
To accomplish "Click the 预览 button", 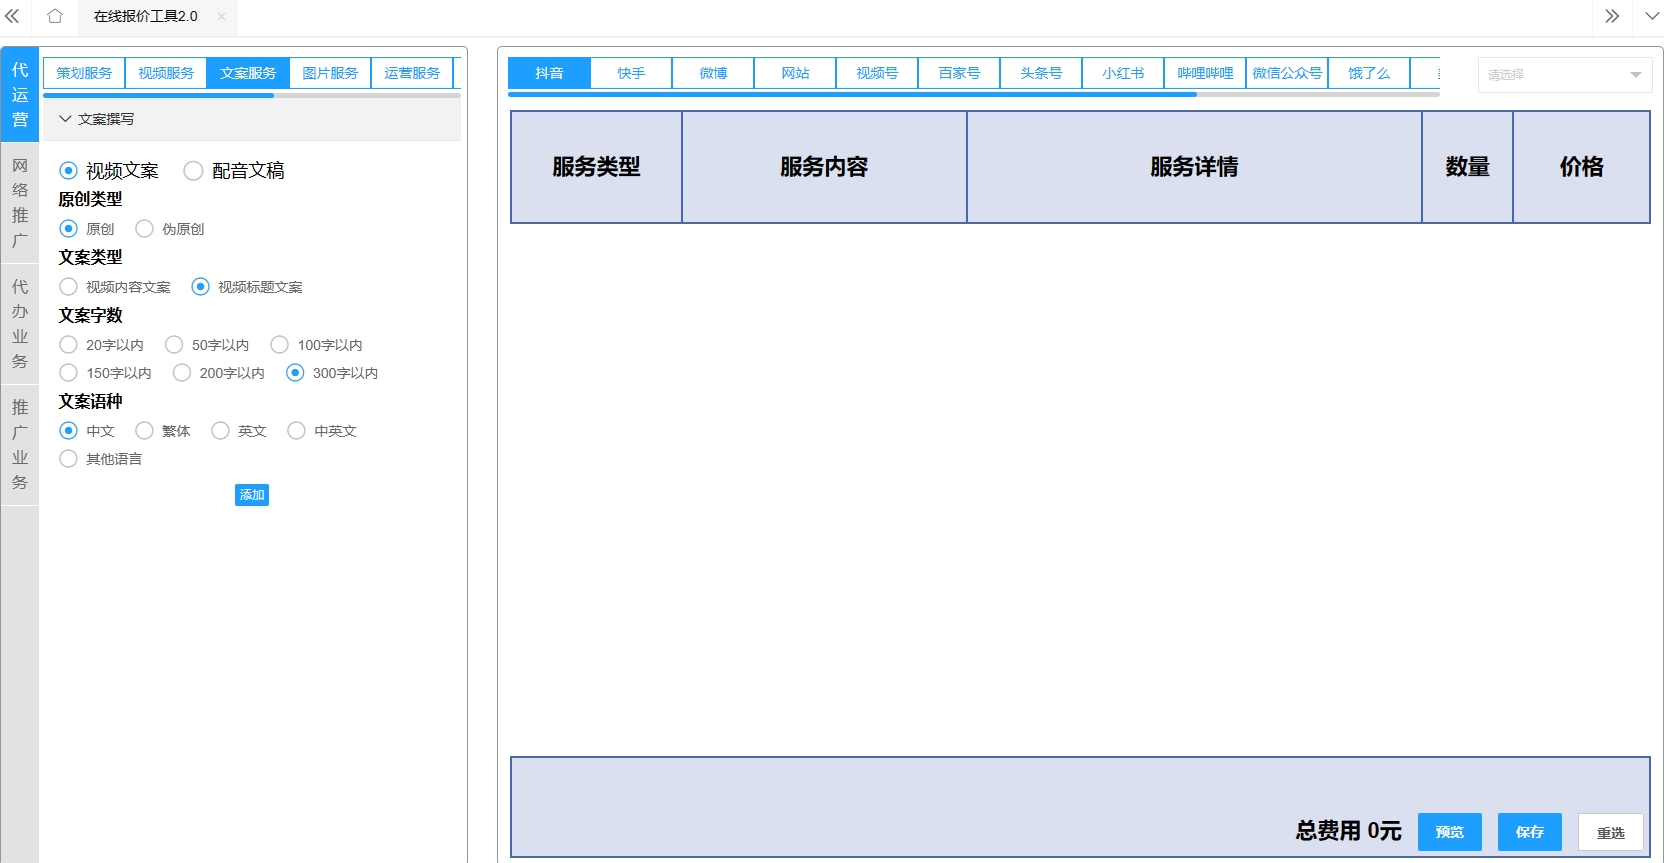I will coord(1449,832).
